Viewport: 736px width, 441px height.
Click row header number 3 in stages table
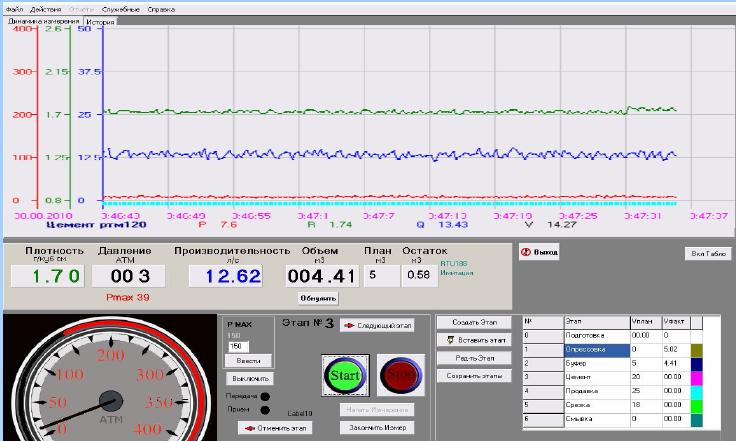(543, 377)
